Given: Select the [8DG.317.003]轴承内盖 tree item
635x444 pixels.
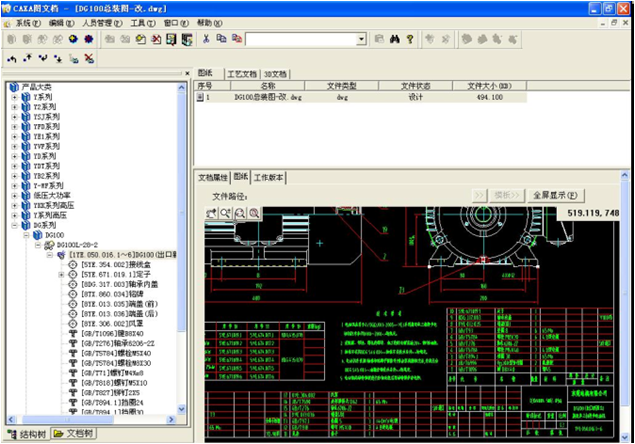Looking at the screenshot, I should click(x=119, y=284).
